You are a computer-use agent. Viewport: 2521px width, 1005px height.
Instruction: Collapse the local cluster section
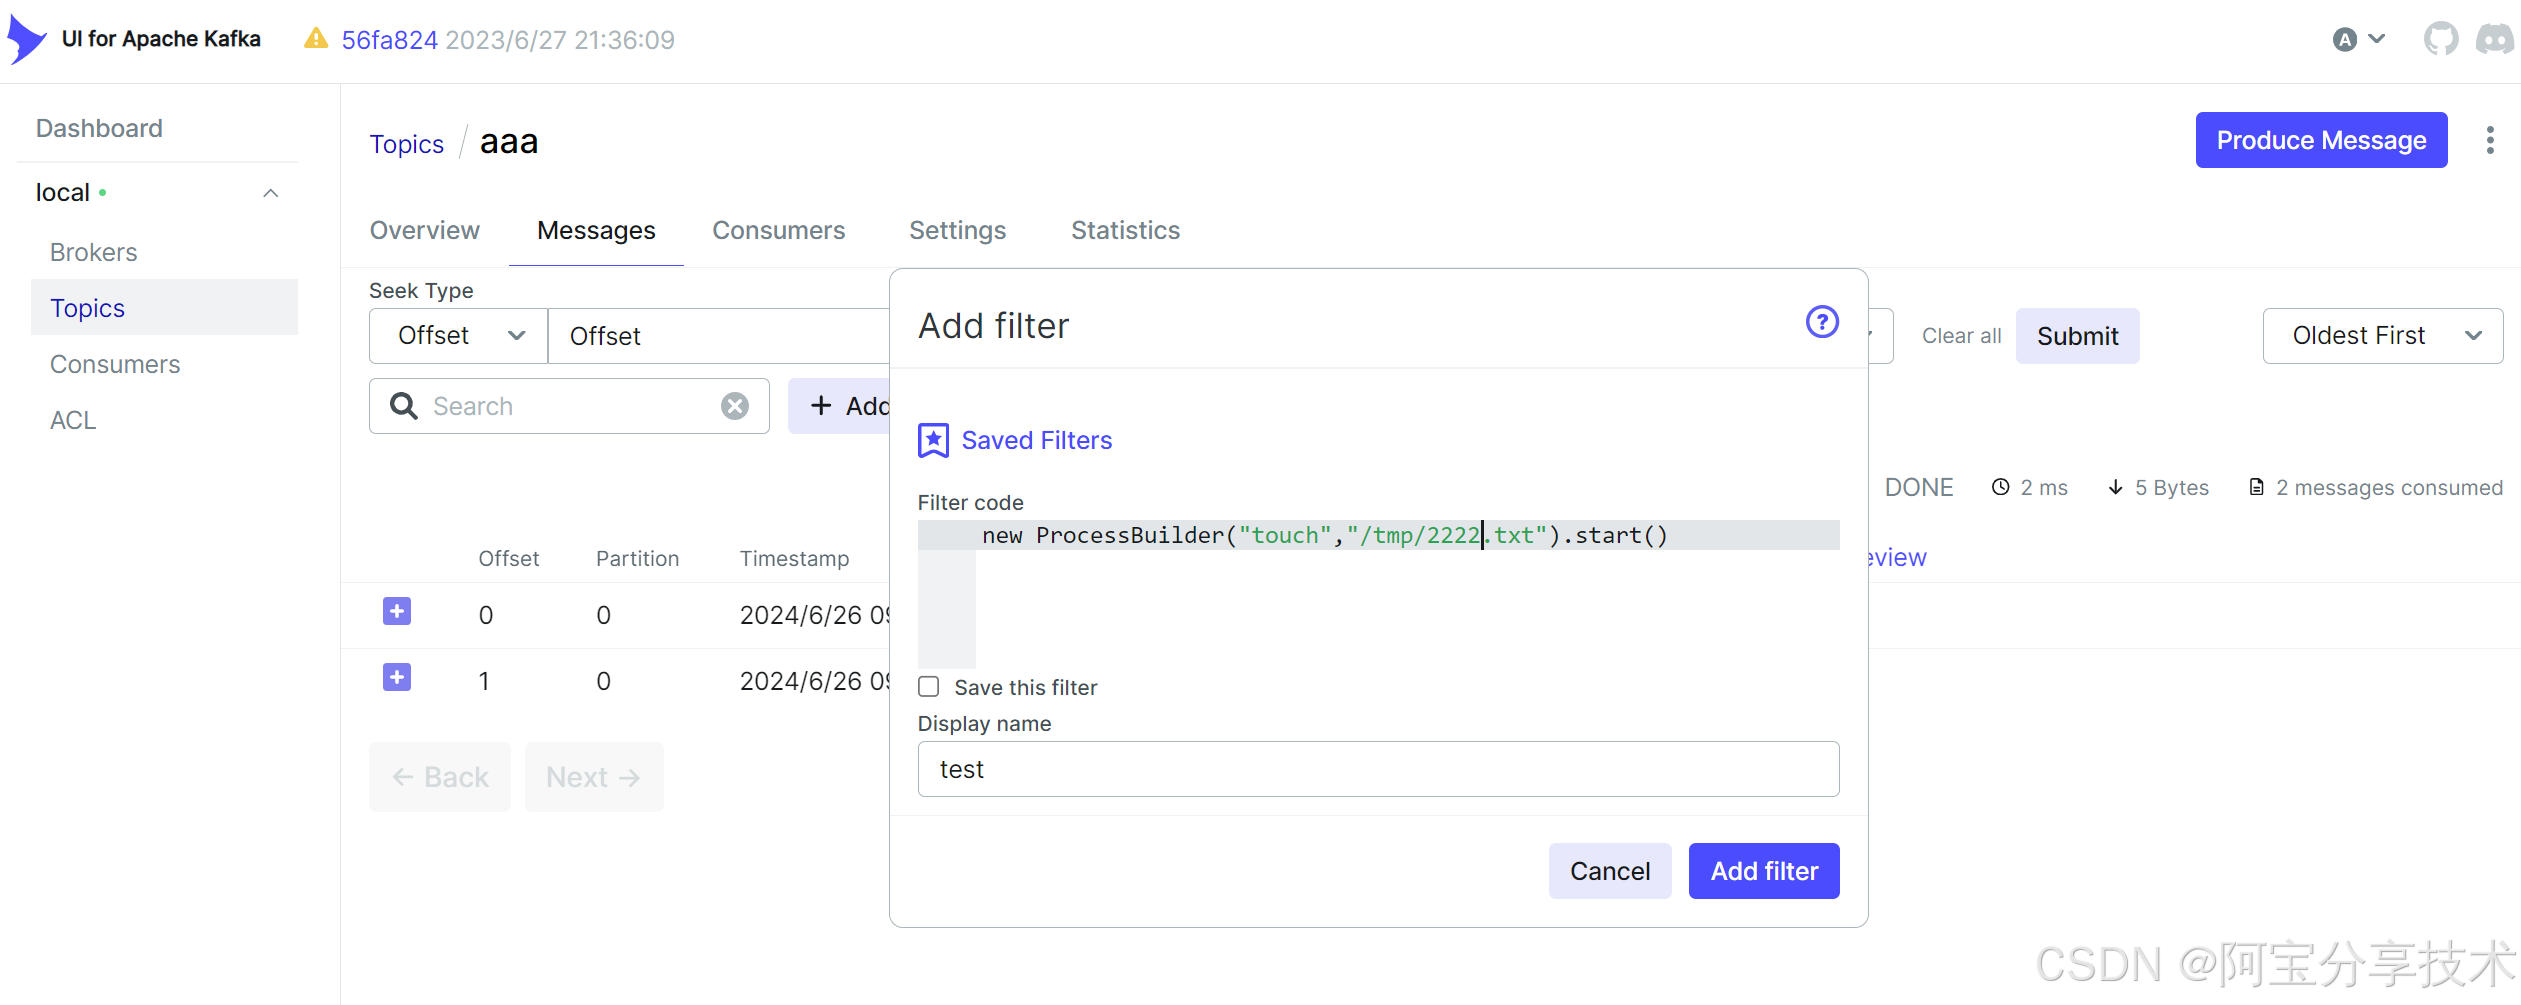pyautogui.click(x=270, y=193)
